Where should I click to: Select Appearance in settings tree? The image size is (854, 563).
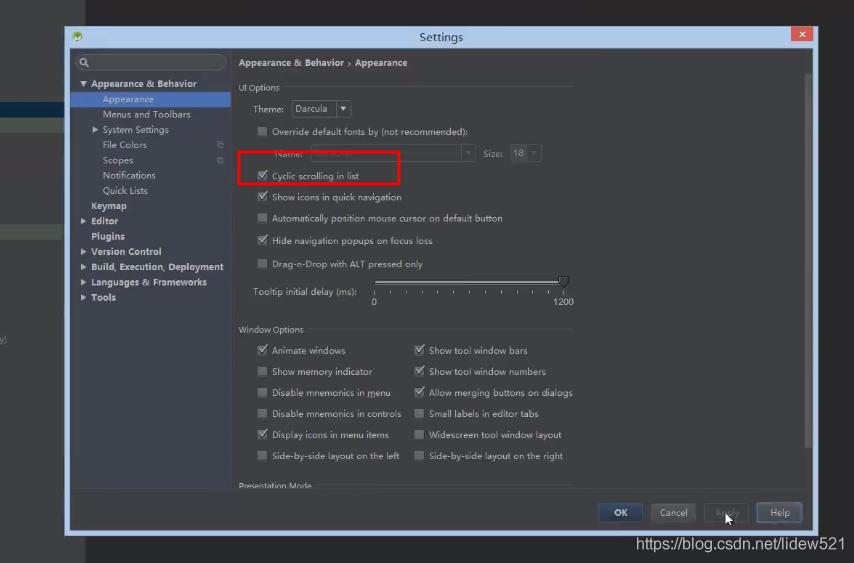point(151,99)
